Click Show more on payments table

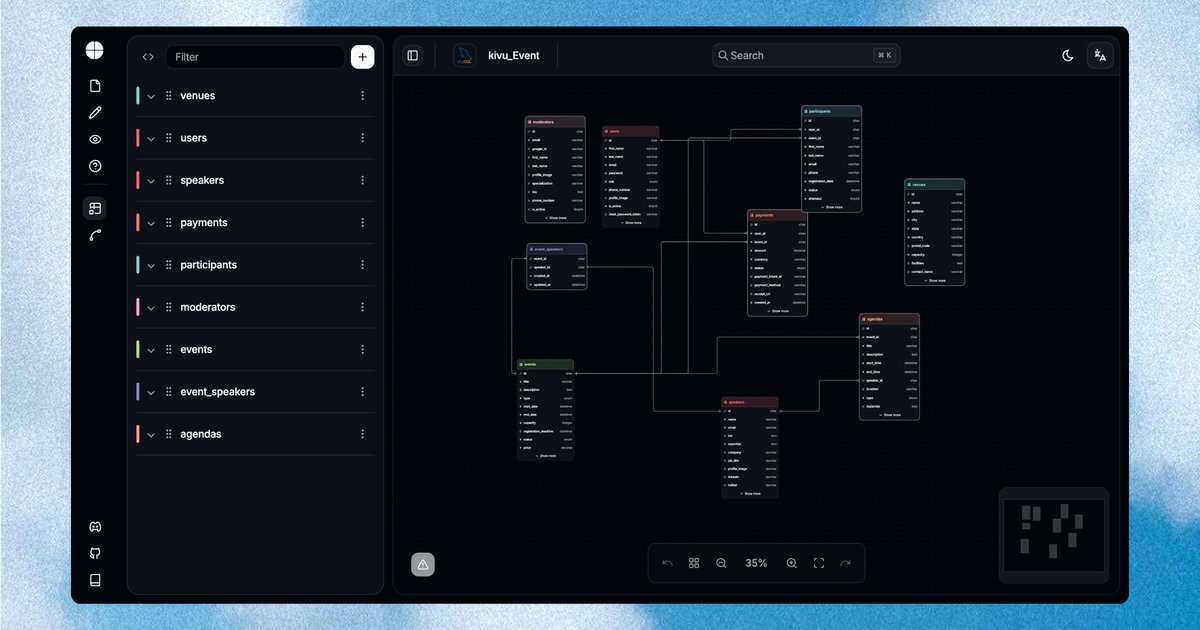tap(777, 311)
